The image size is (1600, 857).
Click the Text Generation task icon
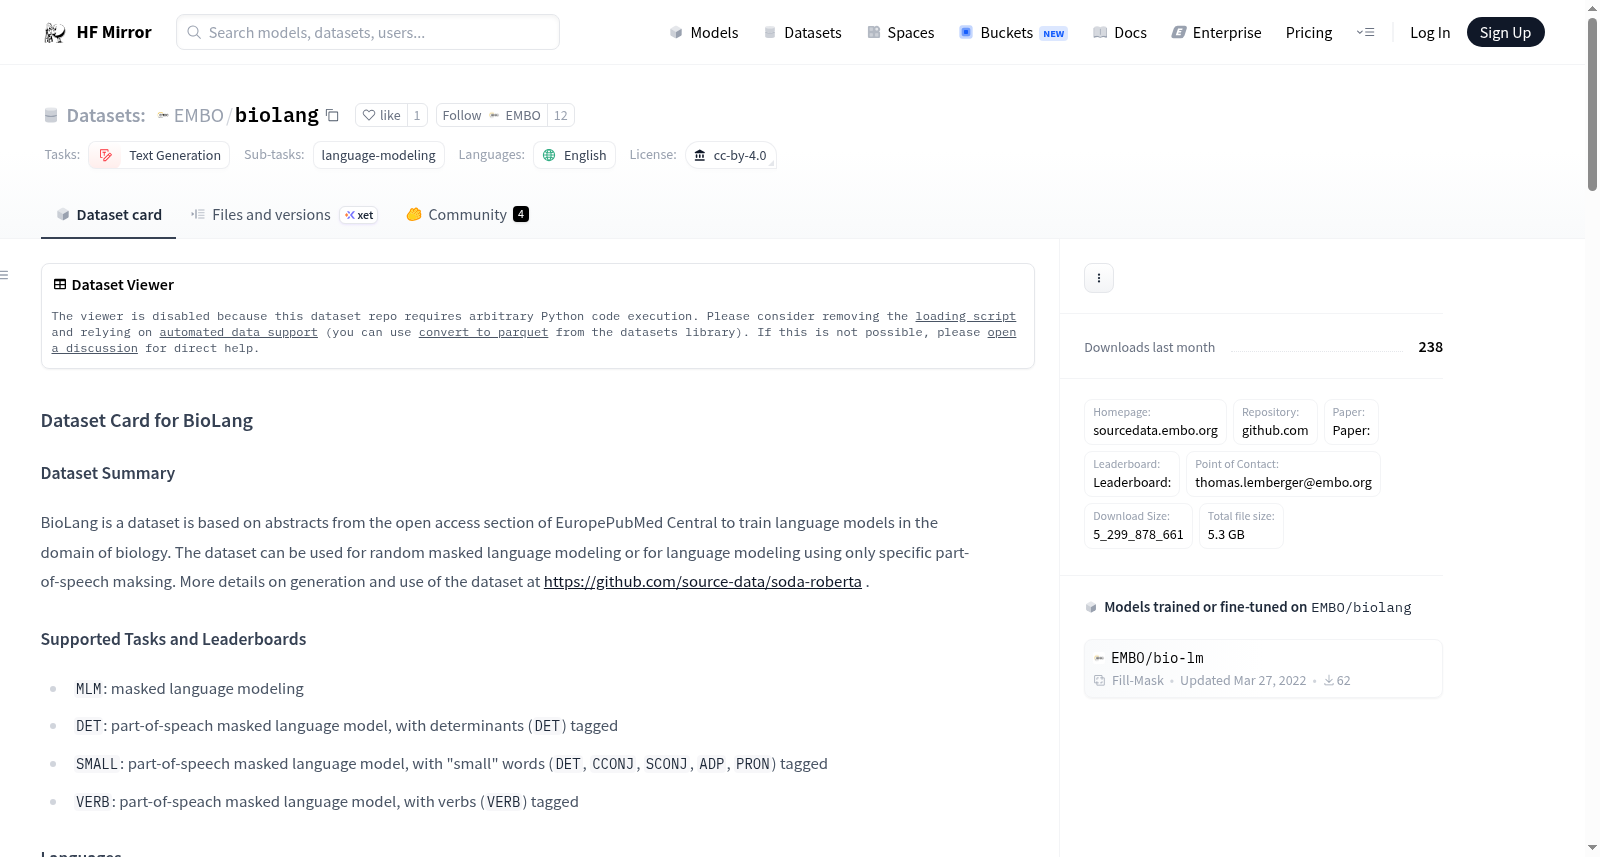[x=106, y=155]
